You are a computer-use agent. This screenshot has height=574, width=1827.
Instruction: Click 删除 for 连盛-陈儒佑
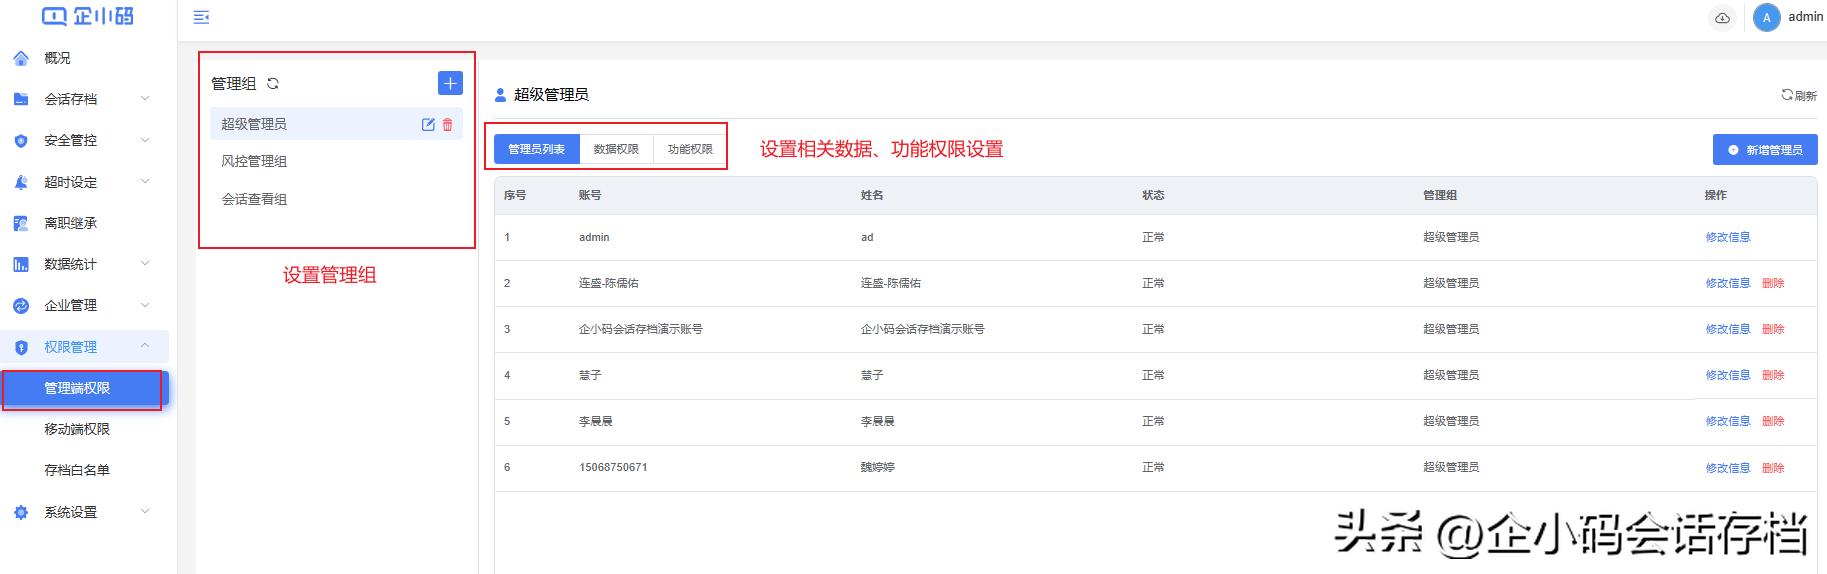pyautogui.click(x=1773, y=283)
